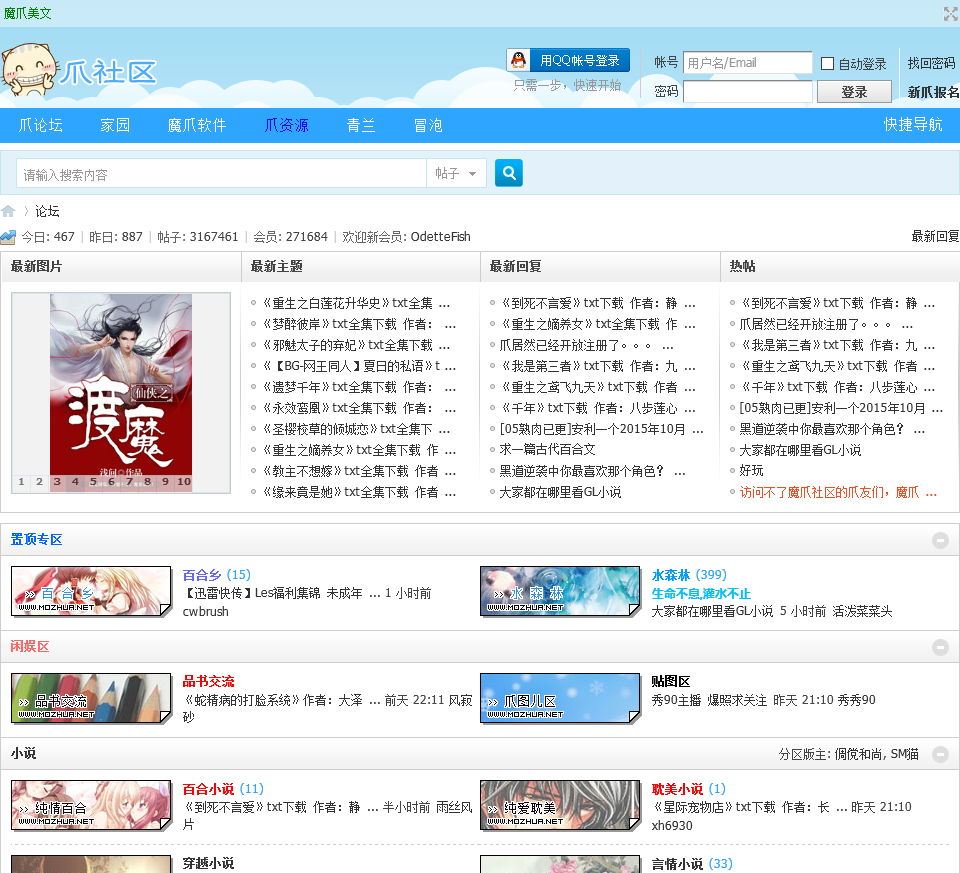960x873 pixels.
Task: Select slide number 5 in the image slideshow
Action: point(93,482)
